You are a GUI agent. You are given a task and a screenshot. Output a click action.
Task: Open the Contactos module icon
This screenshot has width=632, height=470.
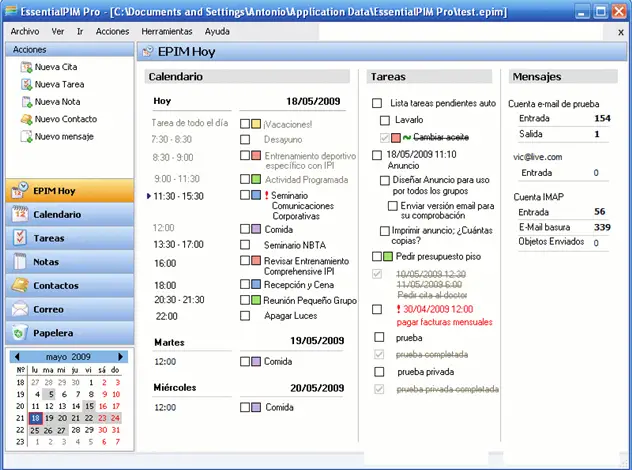click(x=19, y=285)
